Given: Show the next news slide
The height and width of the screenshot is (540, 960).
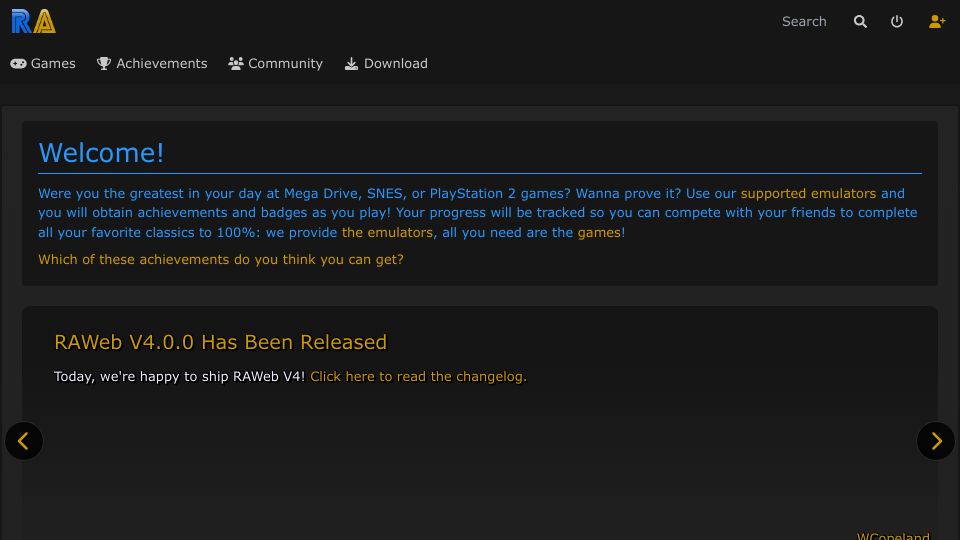Looking at the screenshot, I should [x=936, y=441].
